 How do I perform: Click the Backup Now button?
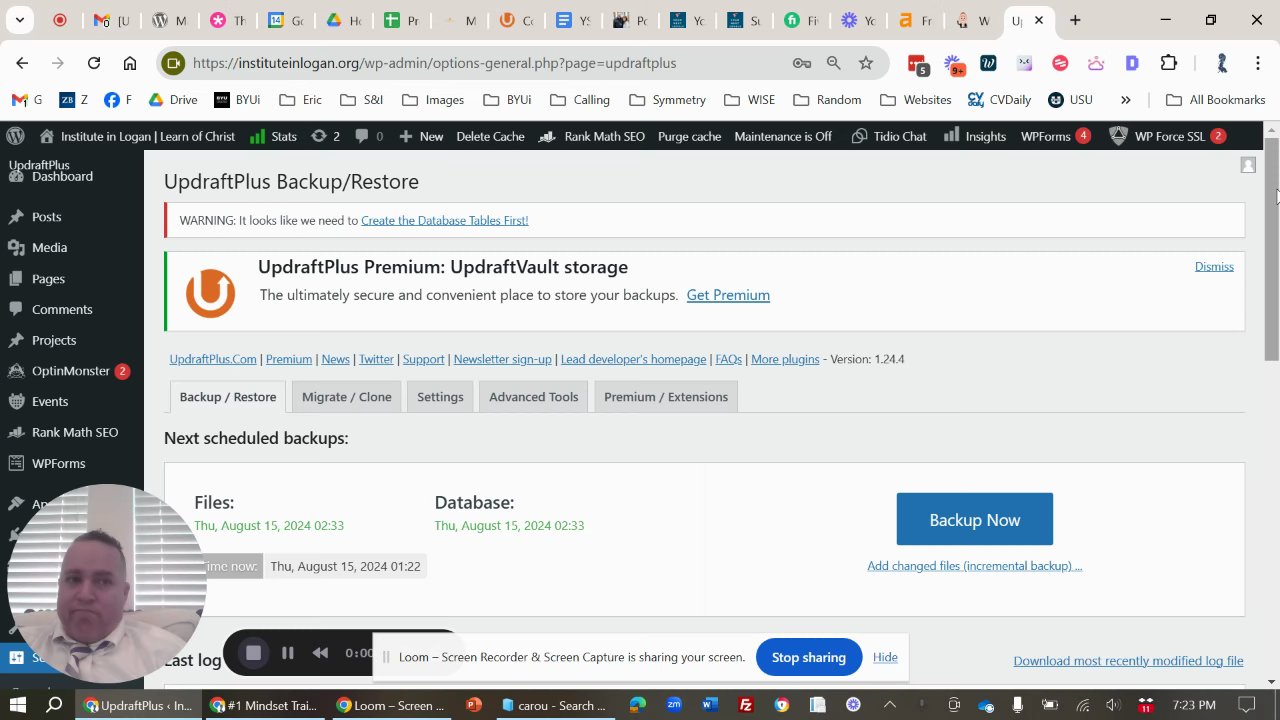pyautogui.click(x=974, y=519)
